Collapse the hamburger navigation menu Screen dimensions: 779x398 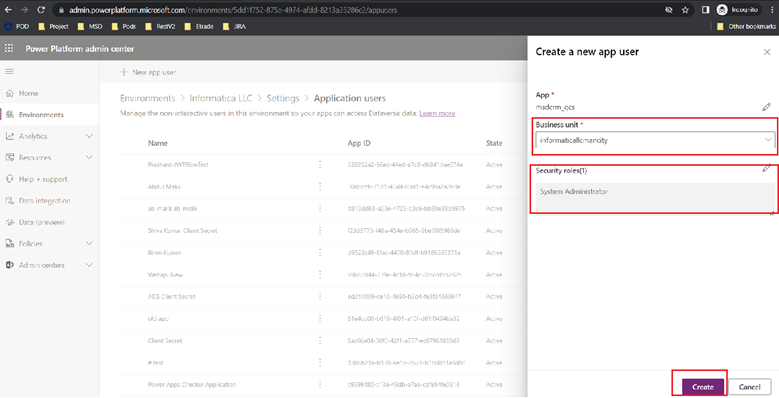click(x=9, y=72)
